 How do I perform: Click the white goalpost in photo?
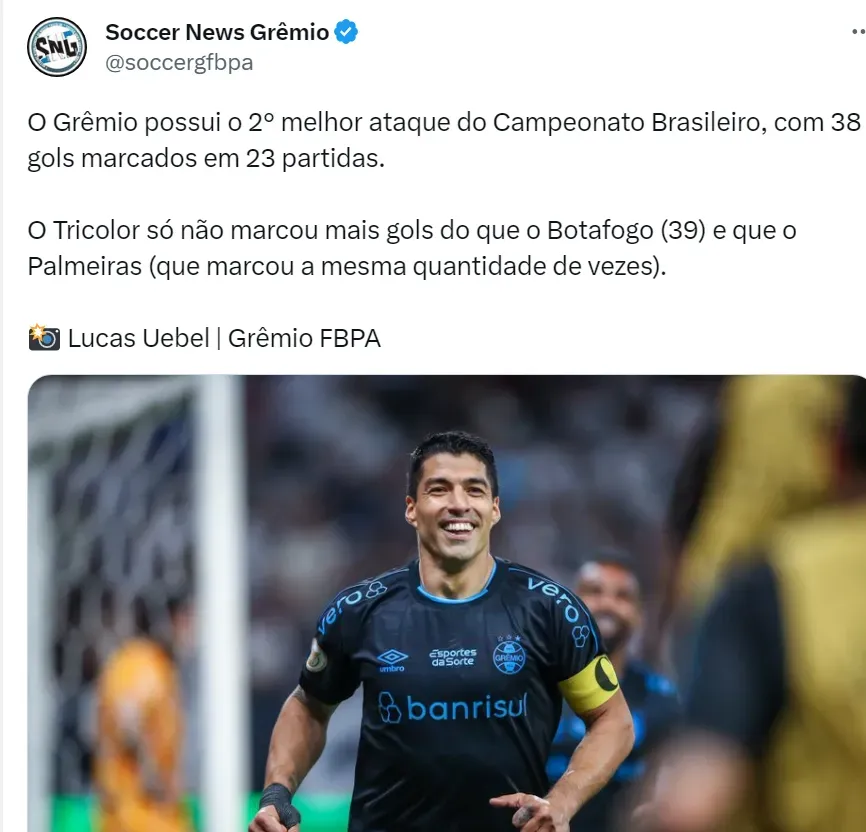pyautogui.click(x=221, y=602)
